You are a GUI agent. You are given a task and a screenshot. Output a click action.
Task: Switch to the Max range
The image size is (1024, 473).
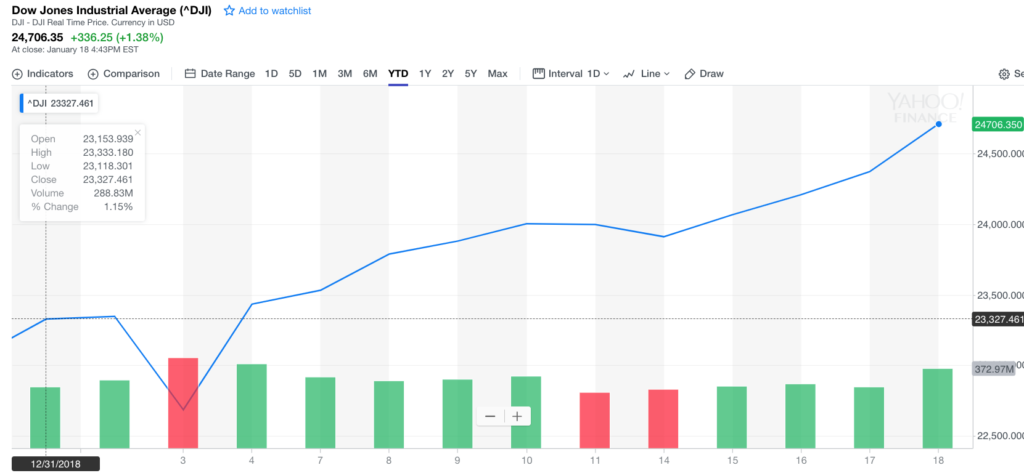(498, 74)
